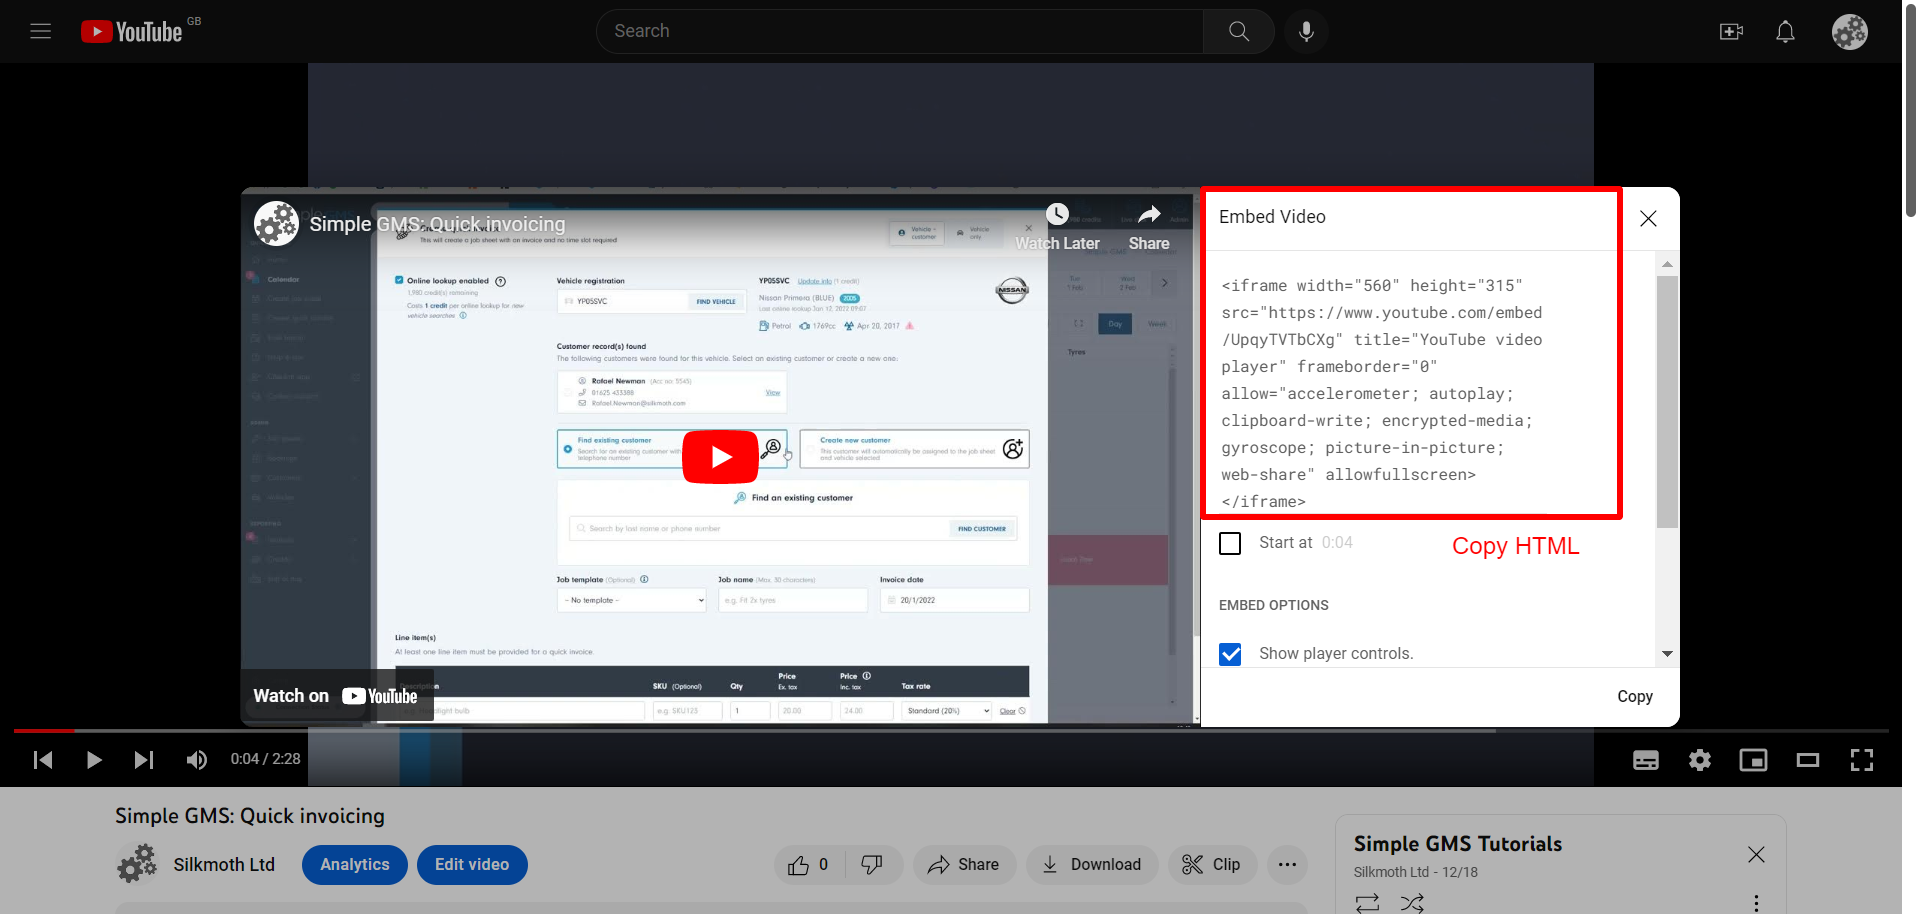Enable miniplayer mode
Screen dimensions: 1920x914
pyautogui.click(x=1754, y=760)
